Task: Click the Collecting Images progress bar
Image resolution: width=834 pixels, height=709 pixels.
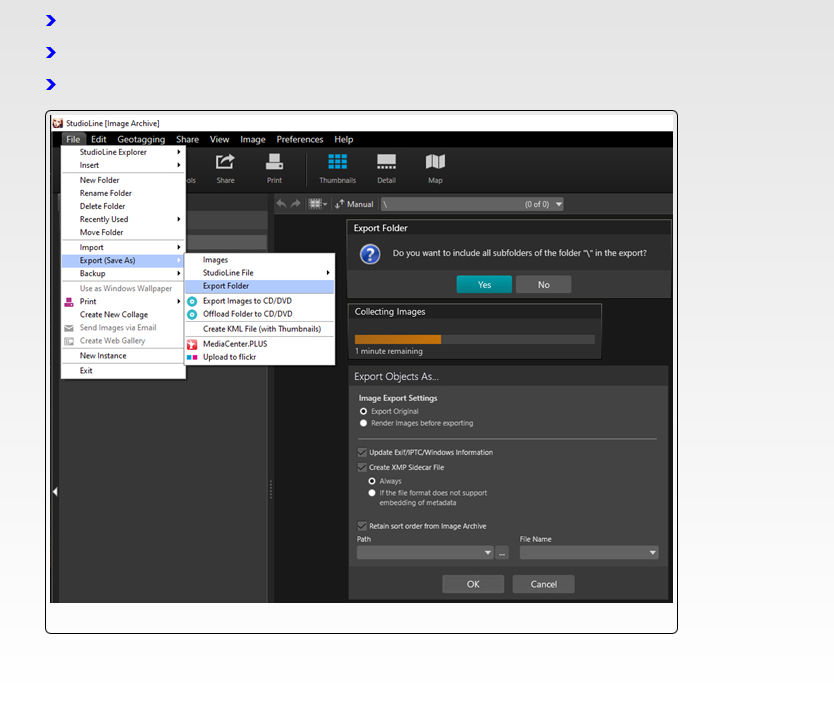Action: click(x=474, y=340)
